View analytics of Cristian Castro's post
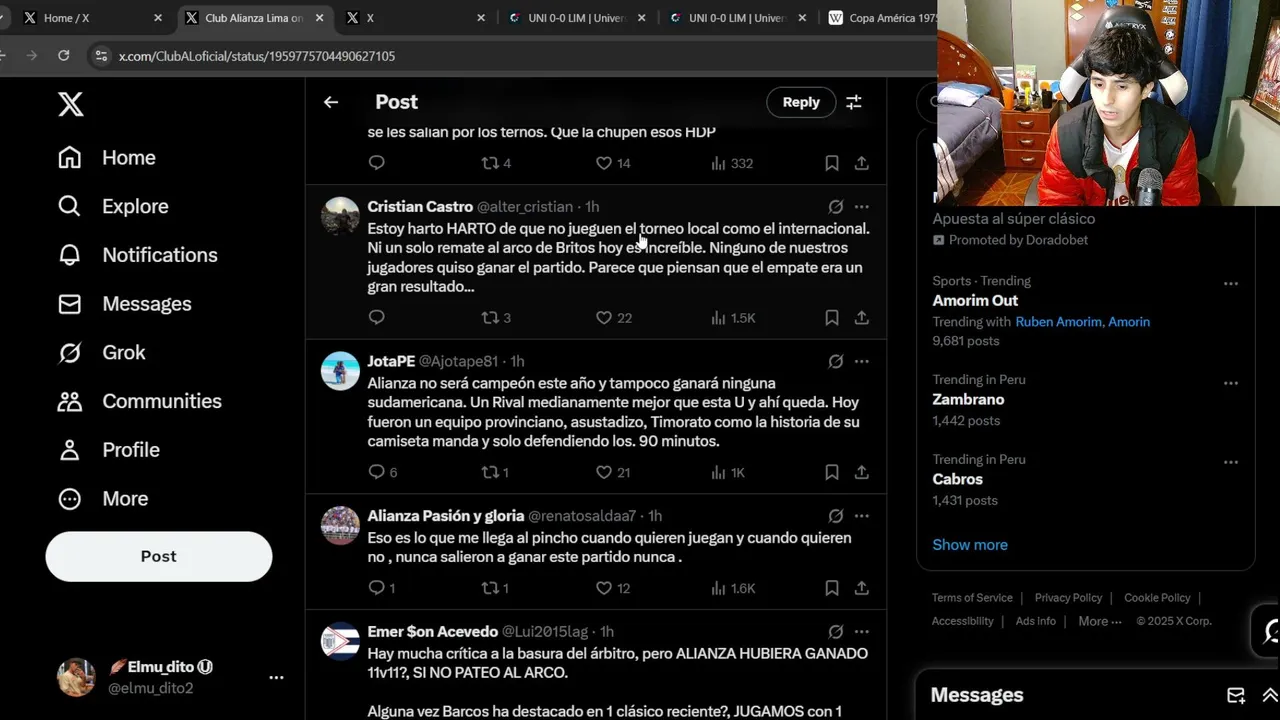The width and height of the screenshot is (1280, 720). pyautogui.click(x=733, y=317)
